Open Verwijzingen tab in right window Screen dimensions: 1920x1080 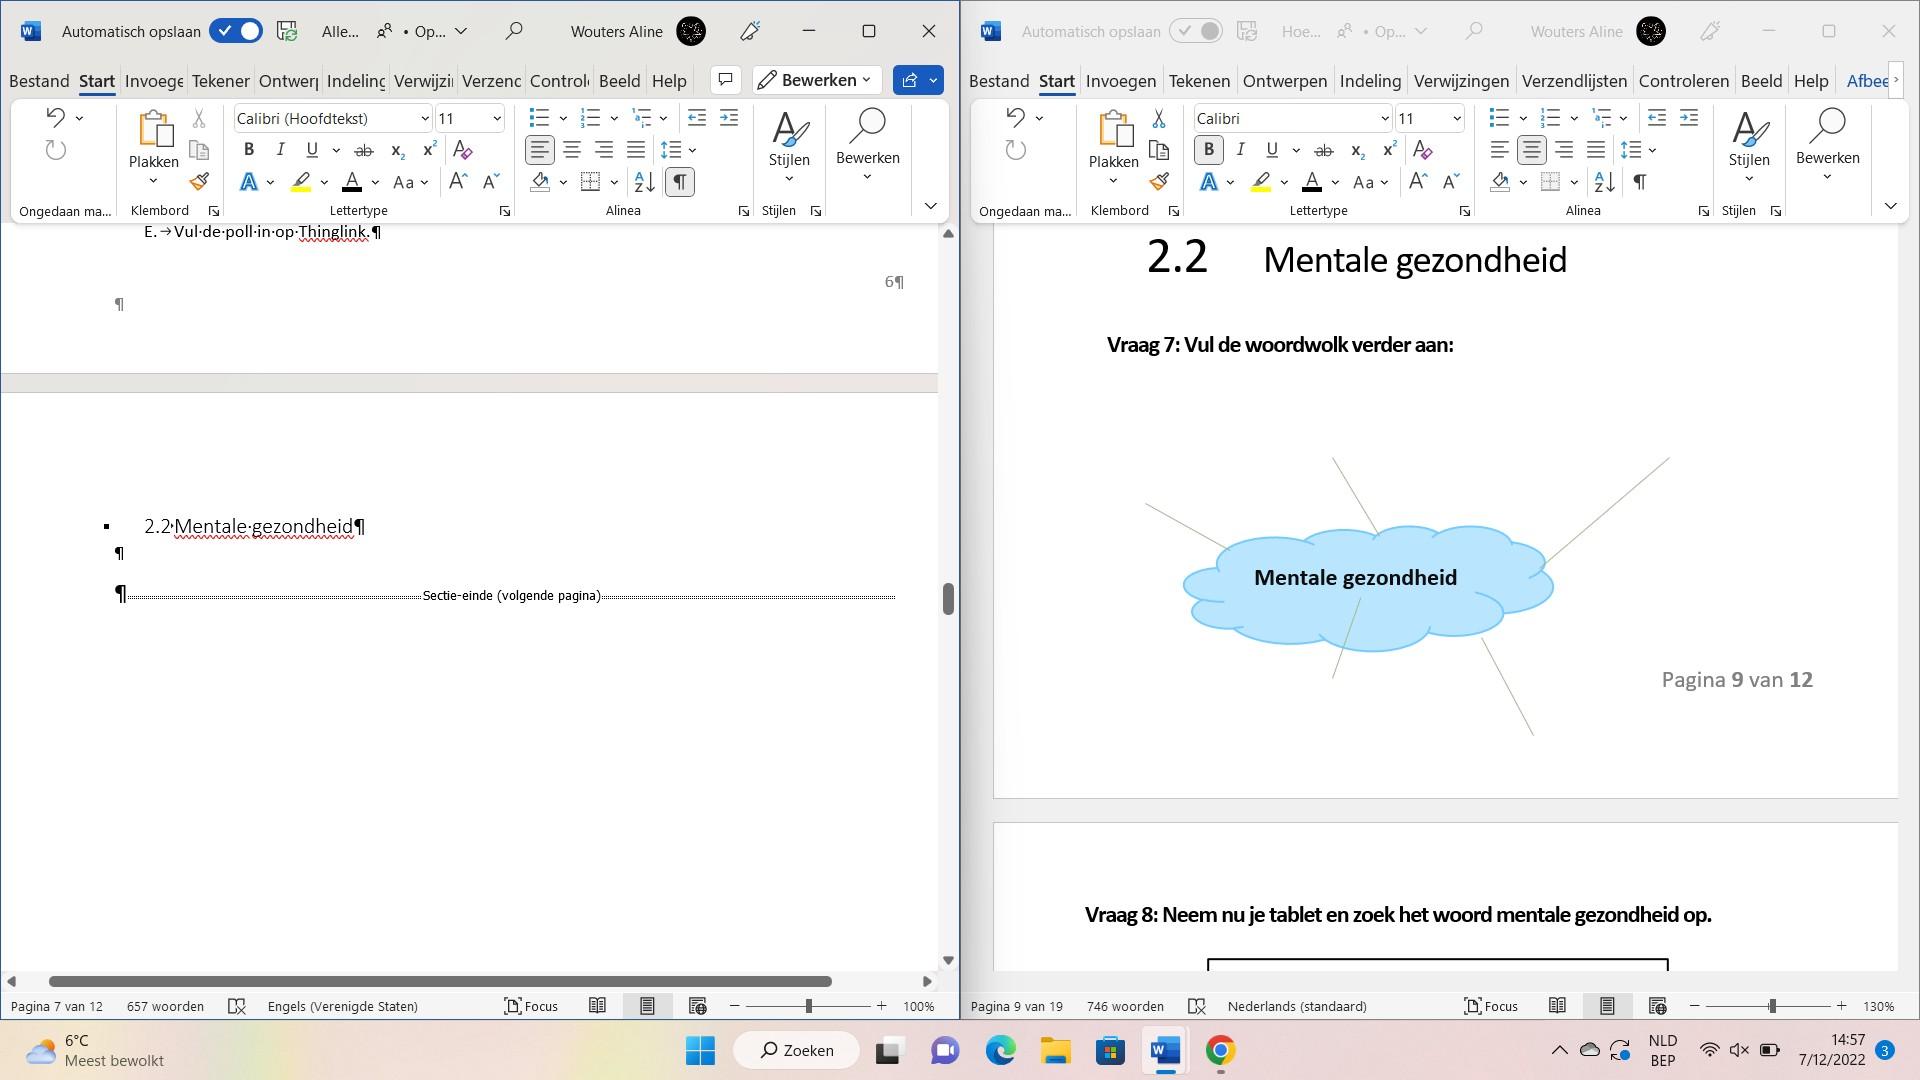[x=1461, y=81]
